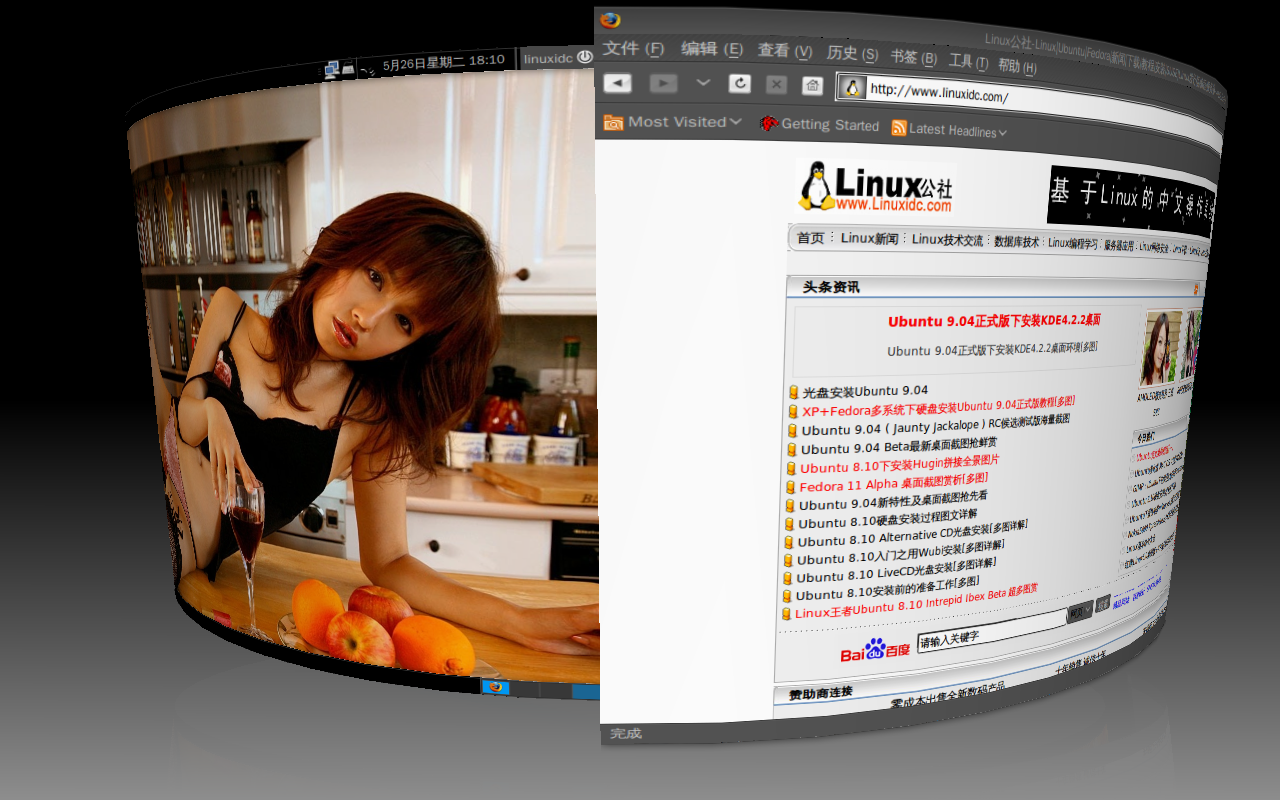Open the 工具 (Tools) menu
The width and height of the screenshot is (1280, 800).
(x=962, y=60)
